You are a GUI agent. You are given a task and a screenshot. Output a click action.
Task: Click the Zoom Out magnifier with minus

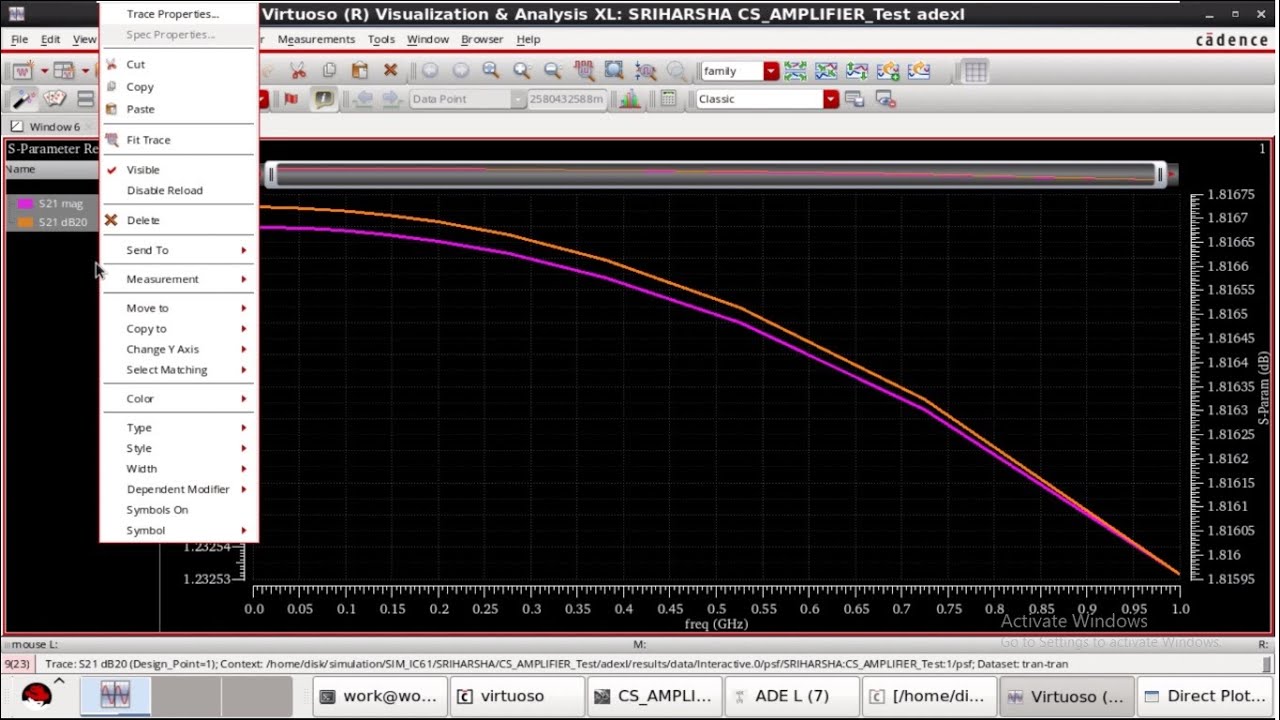[552, 71]
